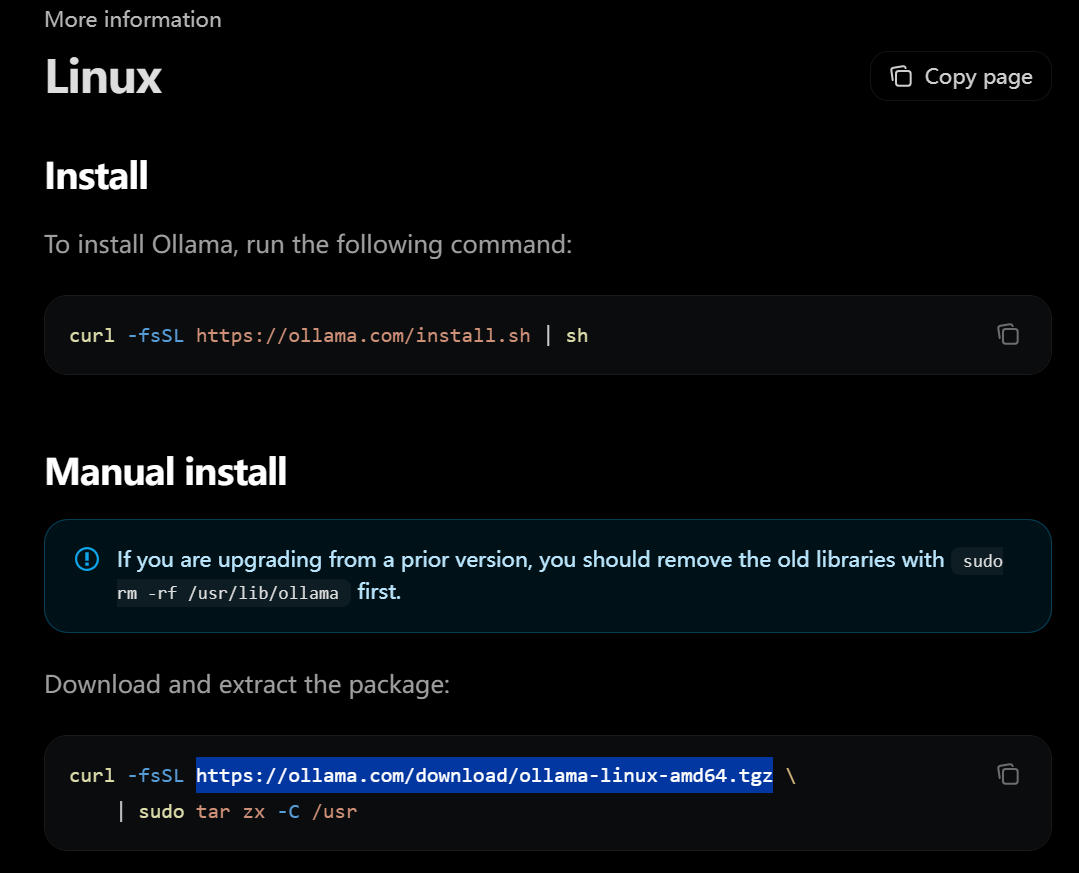Screen dimensions: 1079x873
Task: Click the Manual install section heading
Action: coord(166,471)
